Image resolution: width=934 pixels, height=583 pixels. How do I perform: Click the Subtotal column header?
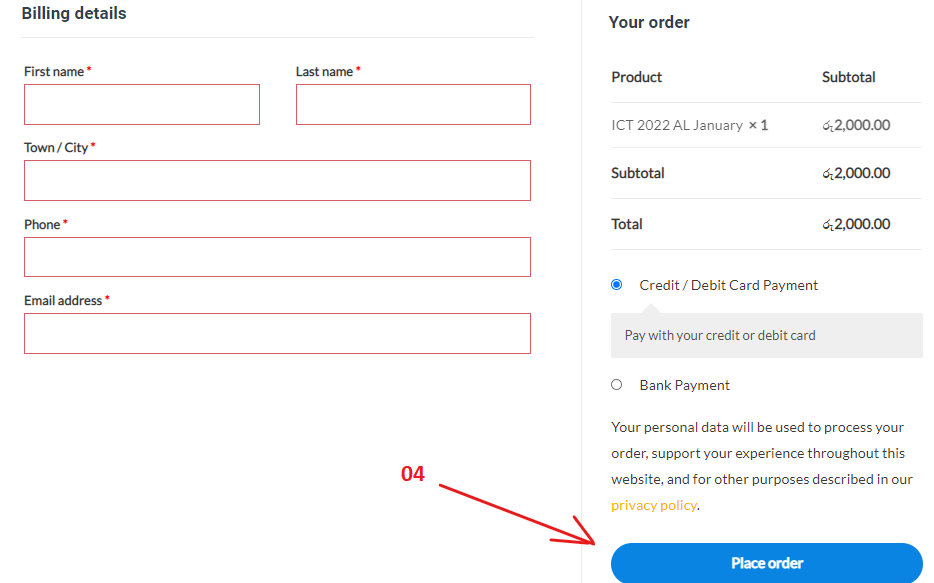point(848,77)
